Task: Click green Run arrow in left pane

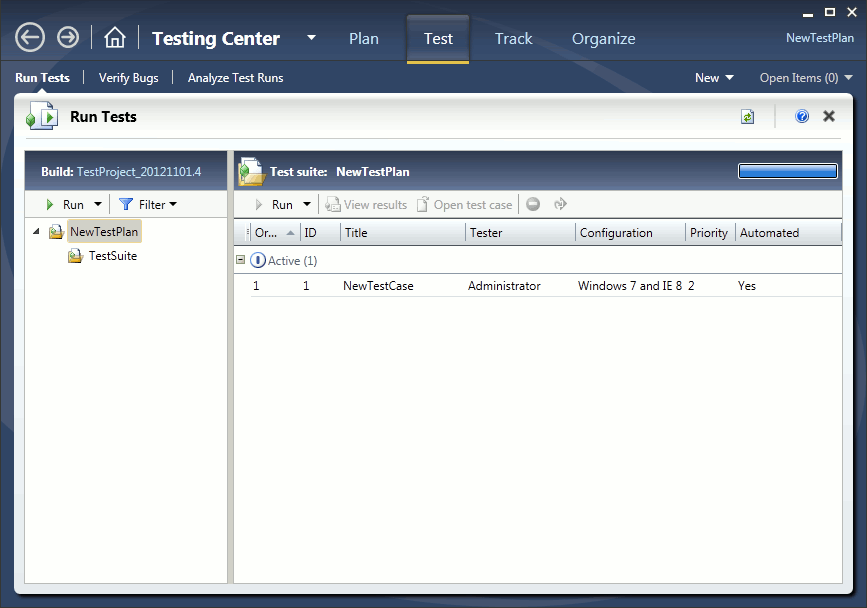Action: (x=50, y=205)
